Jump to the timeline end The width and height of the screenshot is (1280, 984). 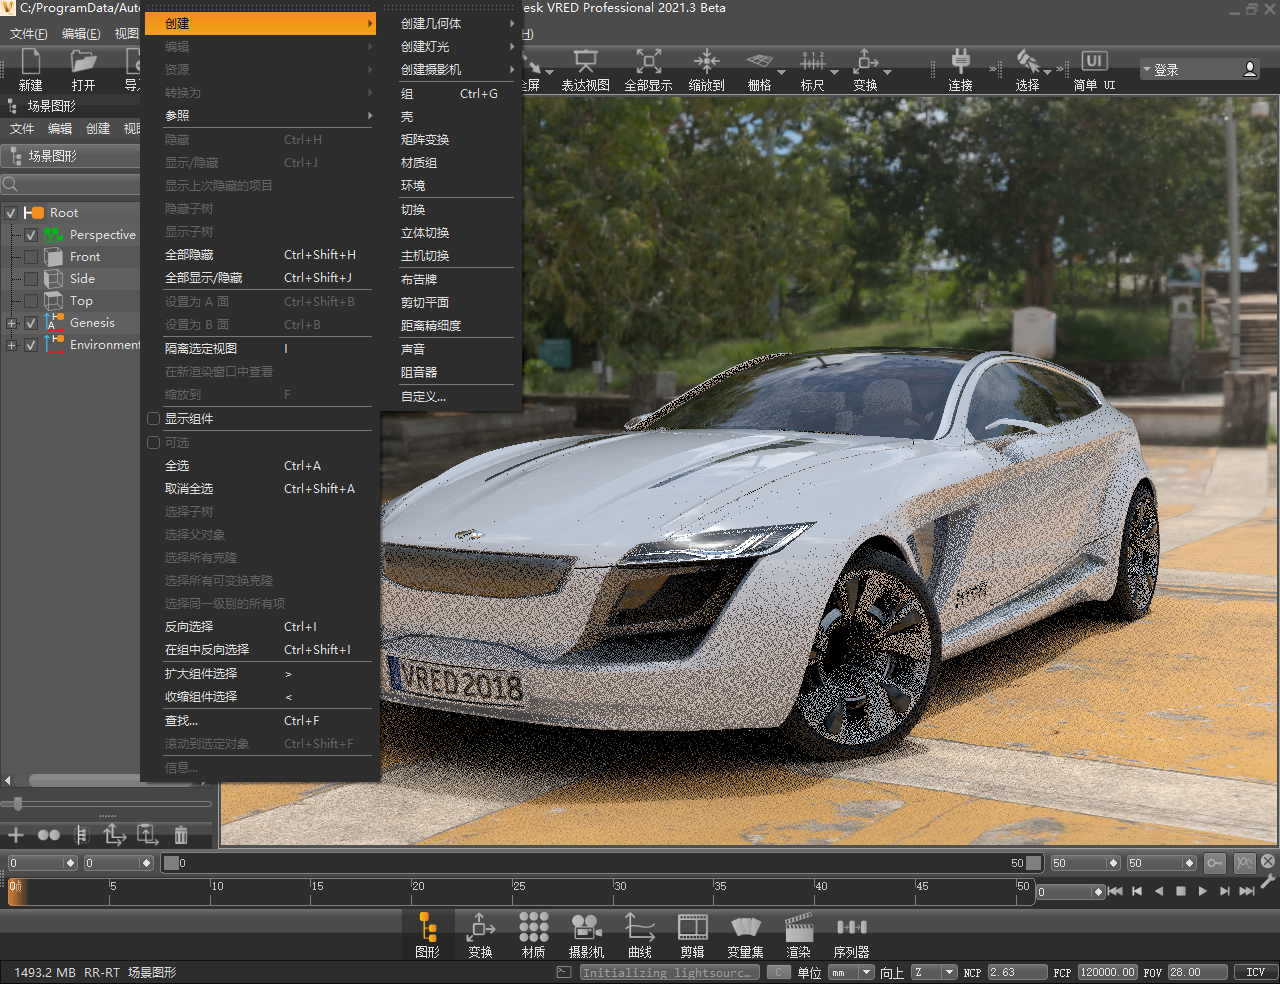[1247, 891]
